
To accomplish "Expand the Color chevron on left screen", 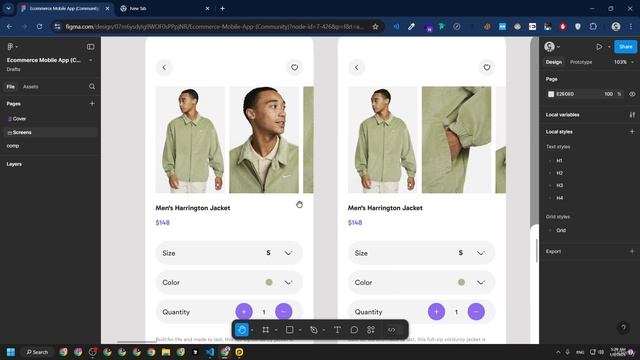I will point(288,282).
